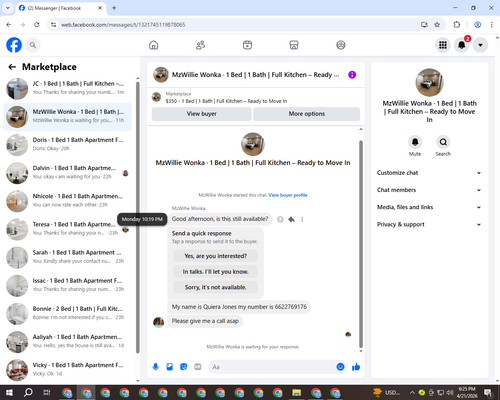Click the message text field Aa
Screen dimensions: 500x400
point(272,367)
